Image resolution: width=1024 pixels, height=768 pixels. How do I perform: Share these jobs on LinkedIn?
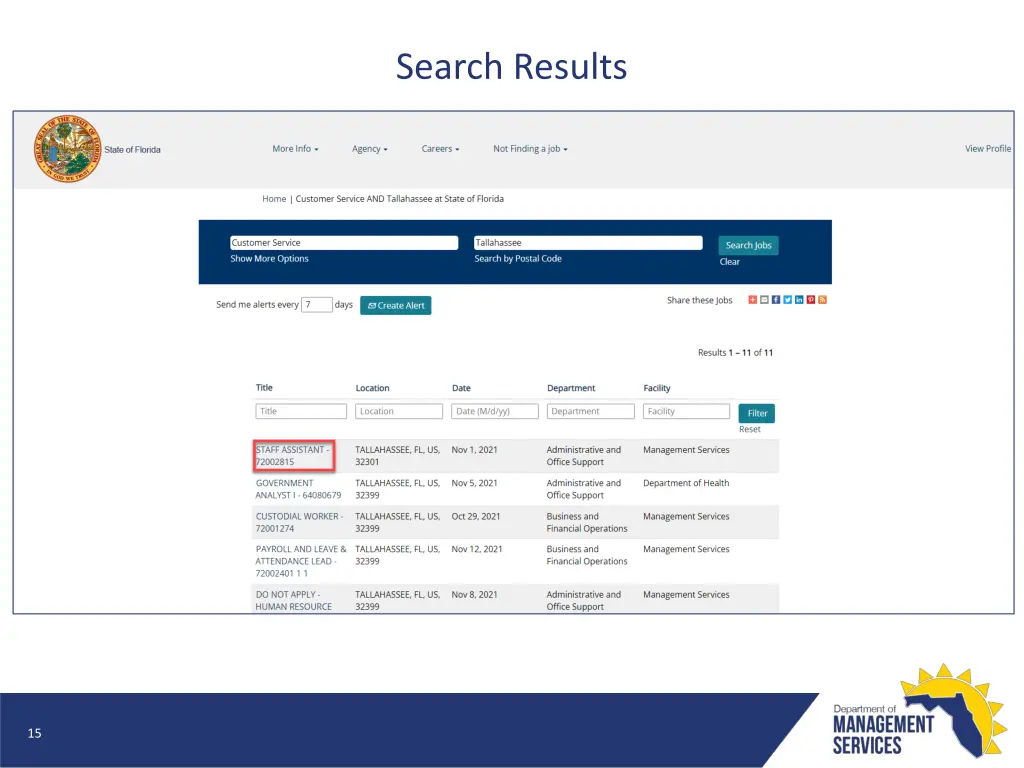pyautogui.click(x=799, y=300)
